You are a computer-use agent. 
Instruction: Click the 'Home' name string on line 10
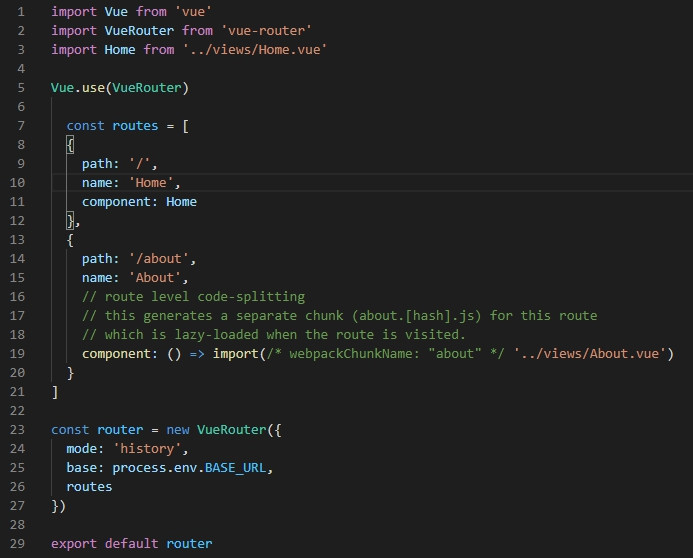[x=151, y=182]
